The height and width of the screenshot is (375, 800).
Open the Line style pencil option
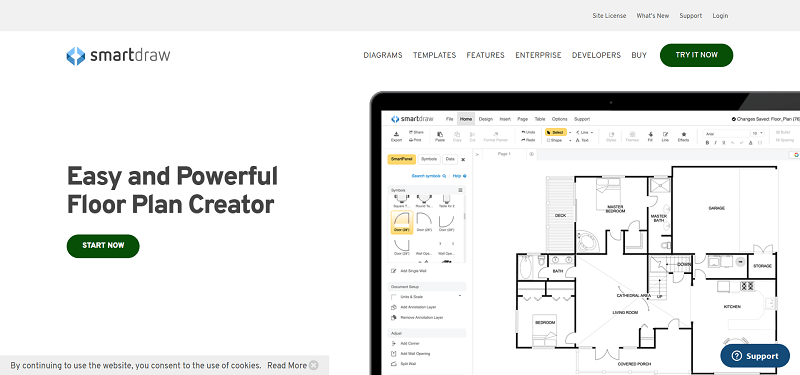click(x=665, y=137)
